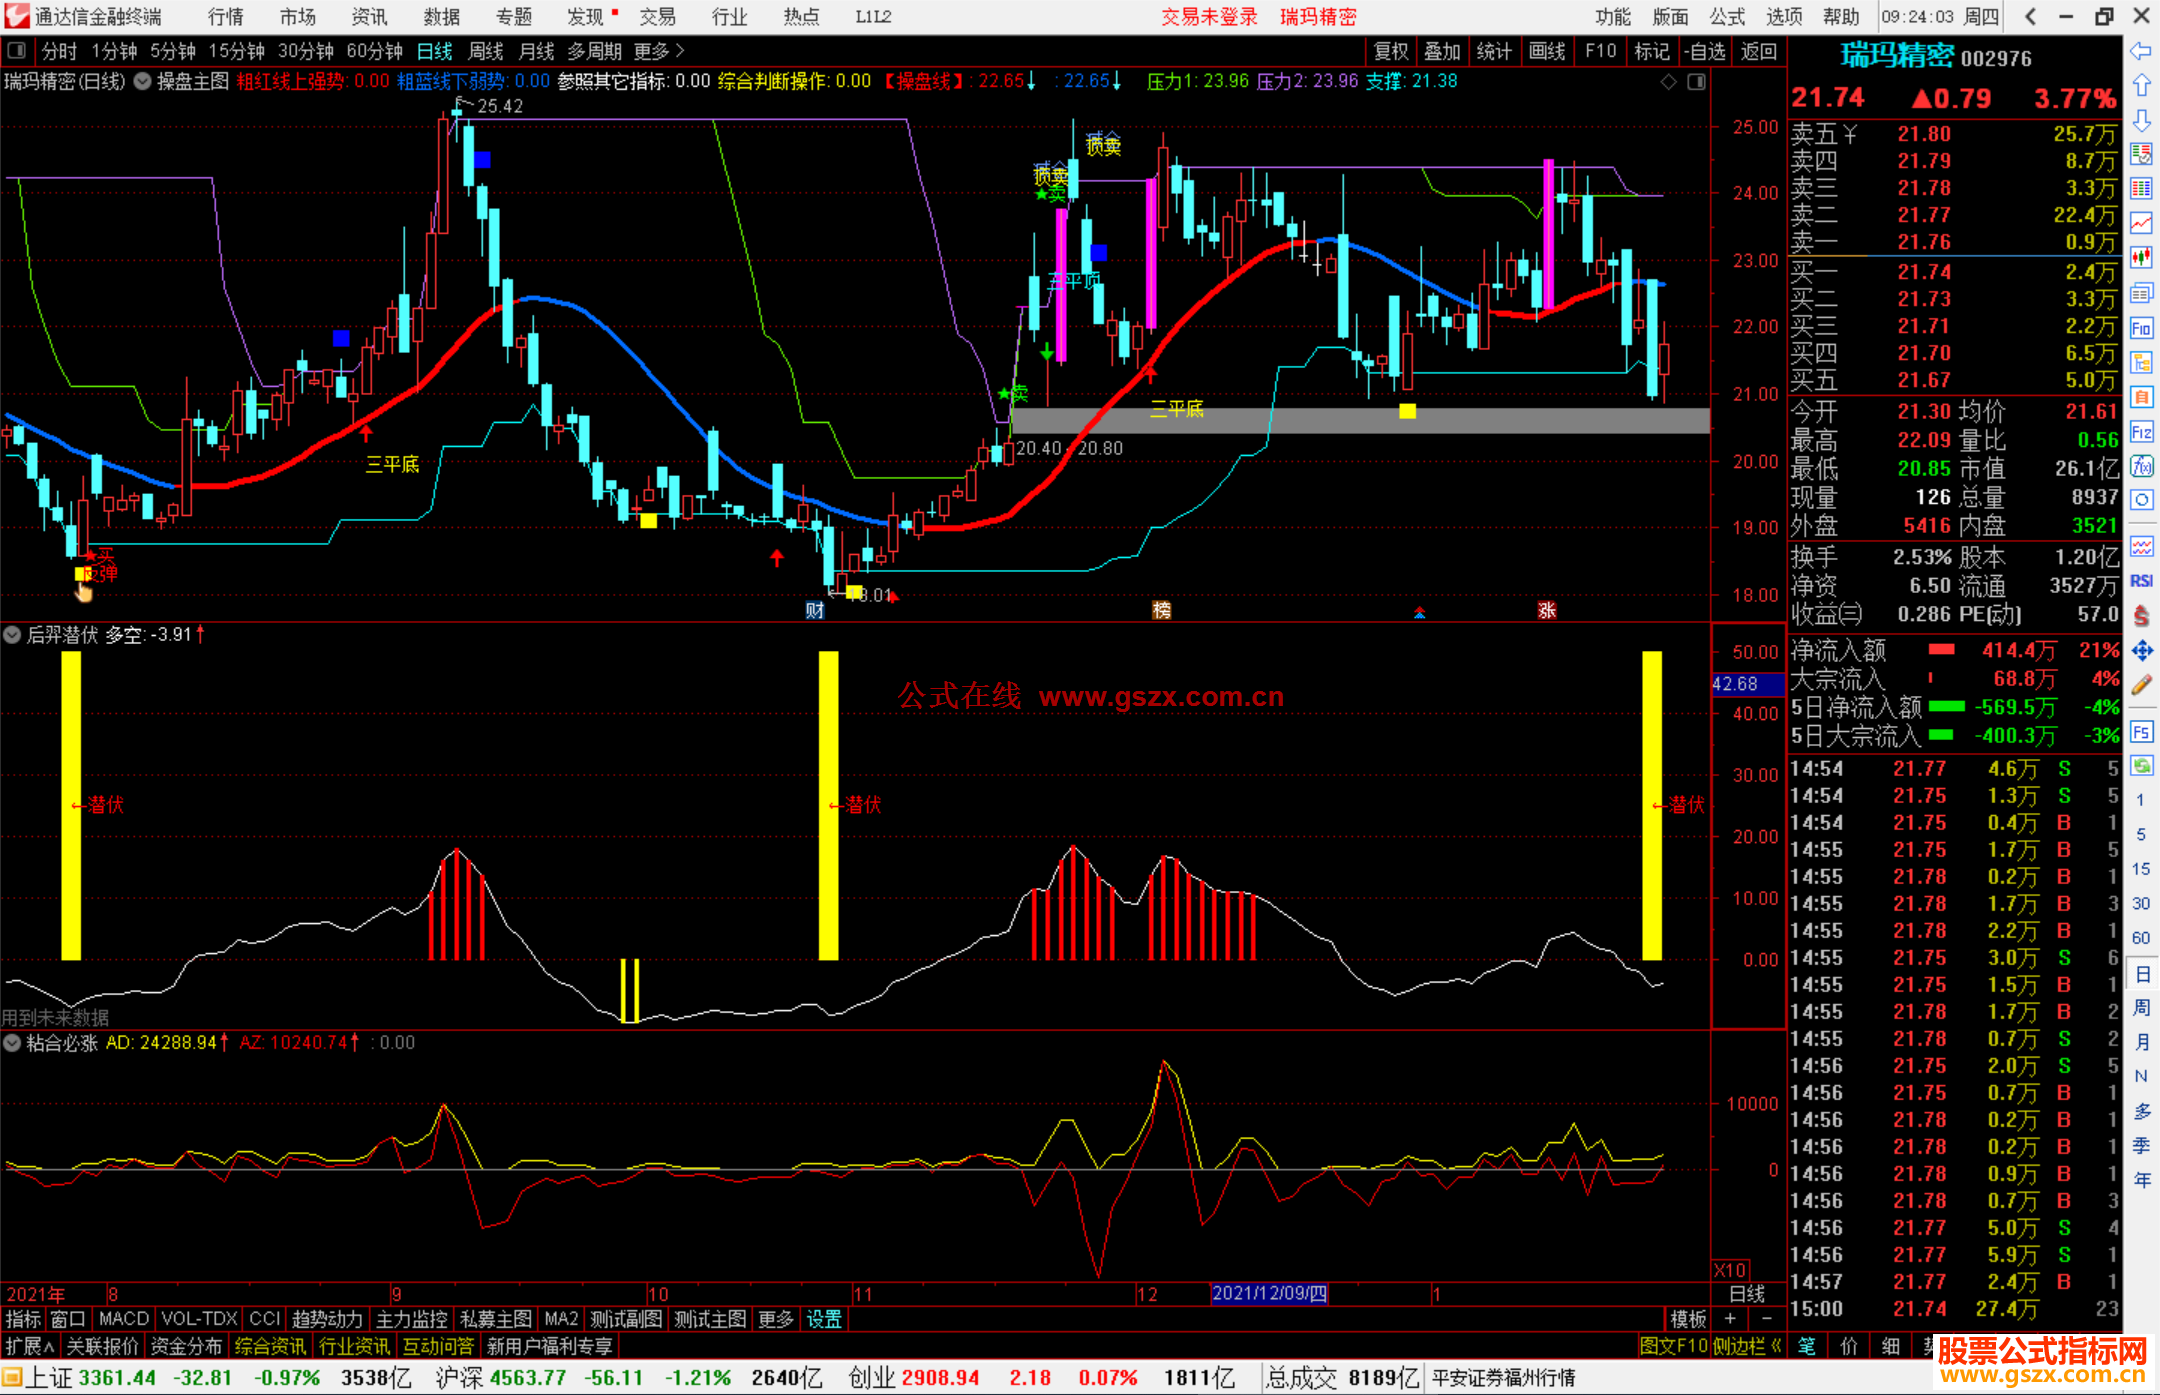Click the red S dollar icon in sidebar
Screen dimensions: 2160x1395
pyautogui.click(x=2141, y=616)
